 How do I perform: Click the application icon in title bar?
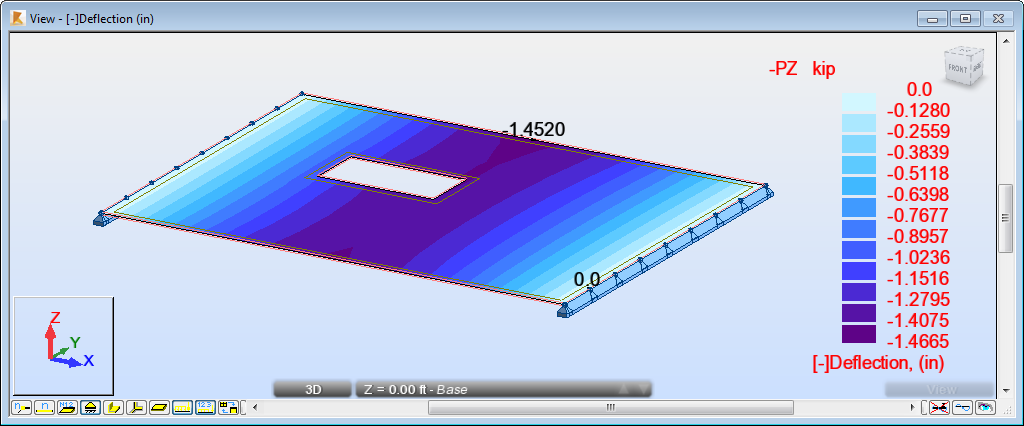click(x=18, y=18)
